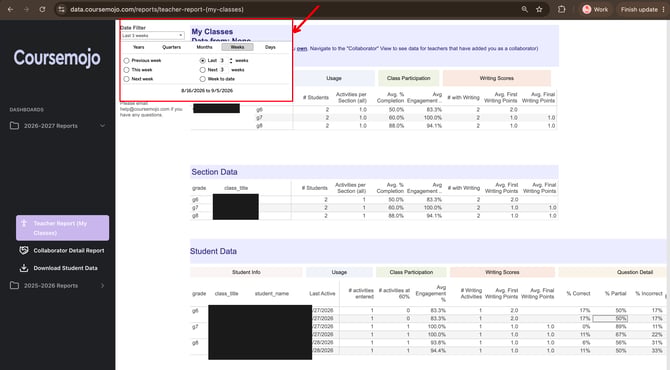Click the Last Active column header
670x370 pixels.
tap(322, 294)
